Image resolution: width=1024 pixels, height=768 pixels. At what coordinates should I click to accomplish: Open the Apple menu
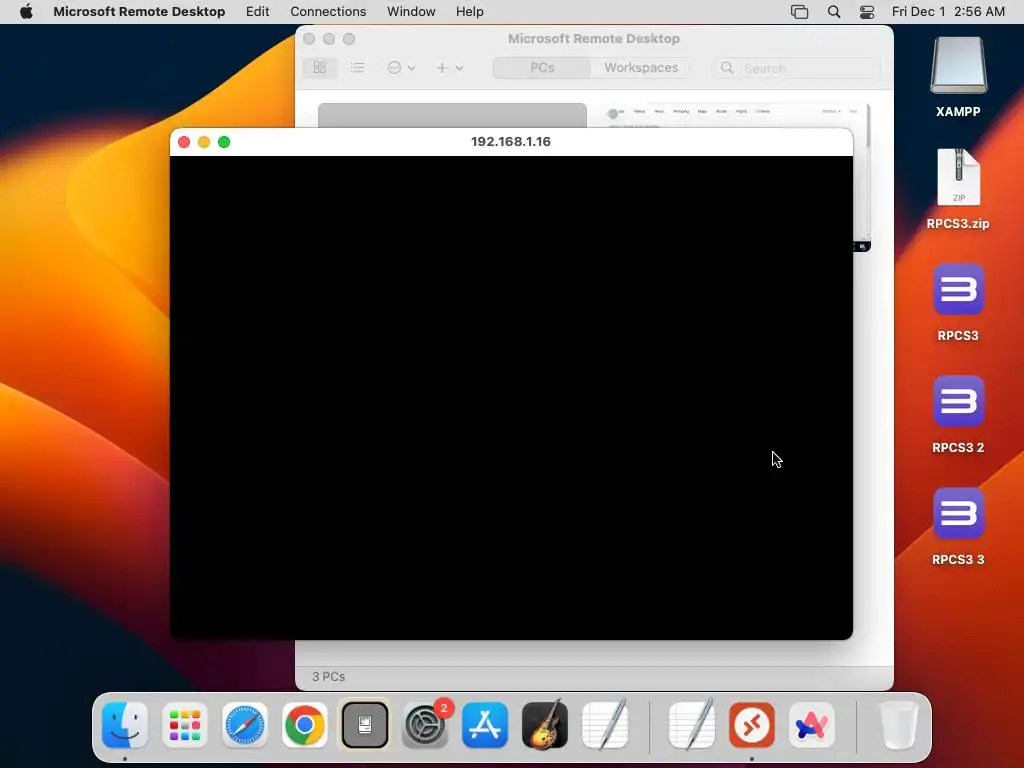tap(26, 12)
